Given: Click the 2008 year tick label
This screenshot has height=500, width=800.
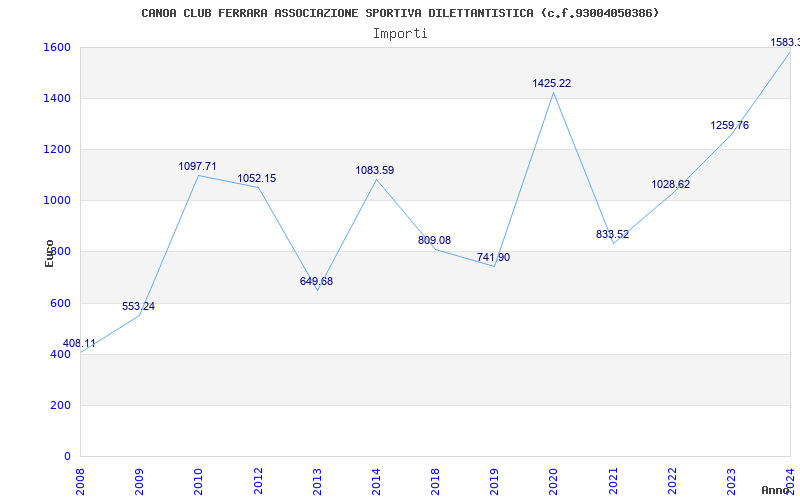Looking at the screenshot, I should 81,481.
